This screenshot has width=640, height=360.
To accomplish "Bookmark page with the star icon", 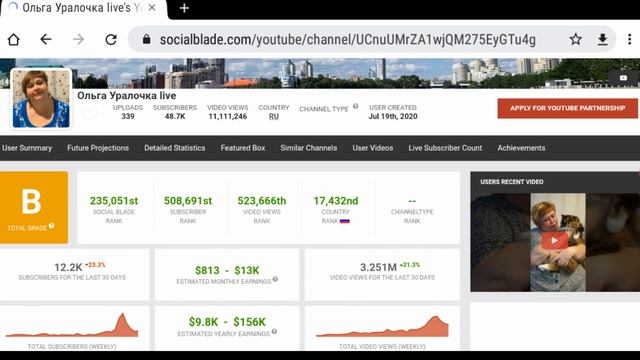I will point(576,40).
